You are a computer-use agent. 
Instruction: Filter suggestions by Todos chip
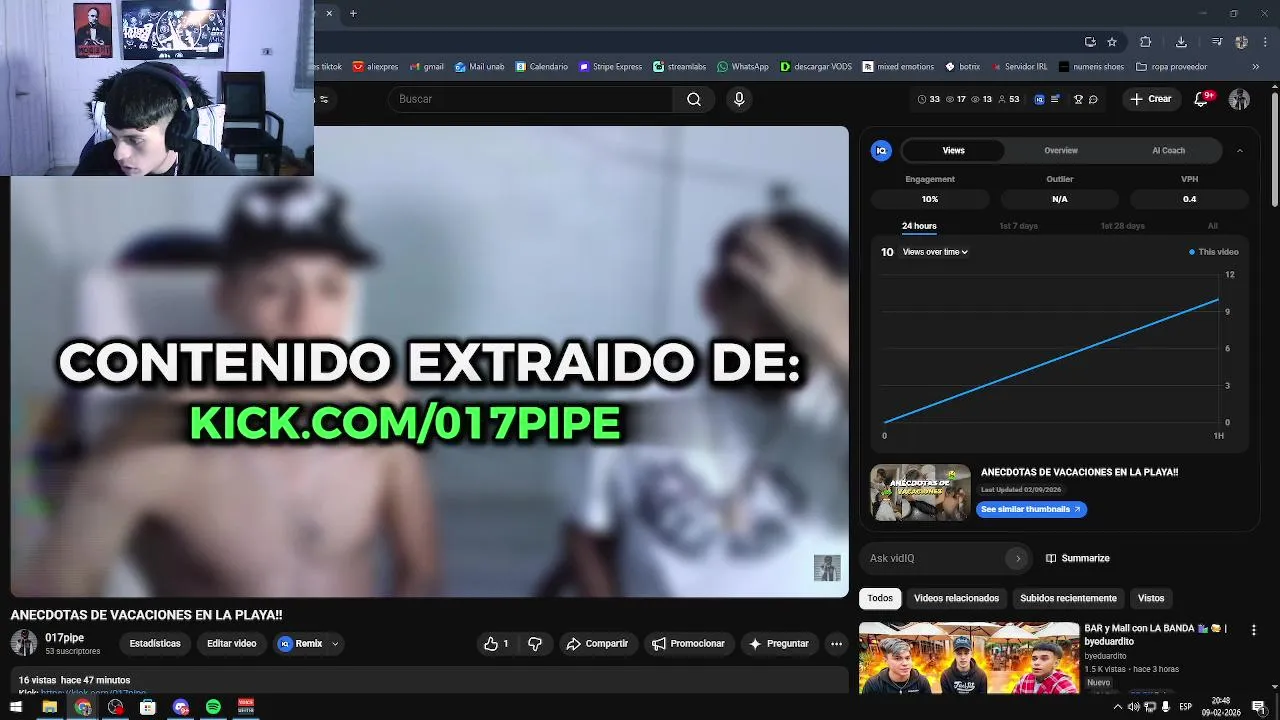pyautogui.click(x=880, y=598)
